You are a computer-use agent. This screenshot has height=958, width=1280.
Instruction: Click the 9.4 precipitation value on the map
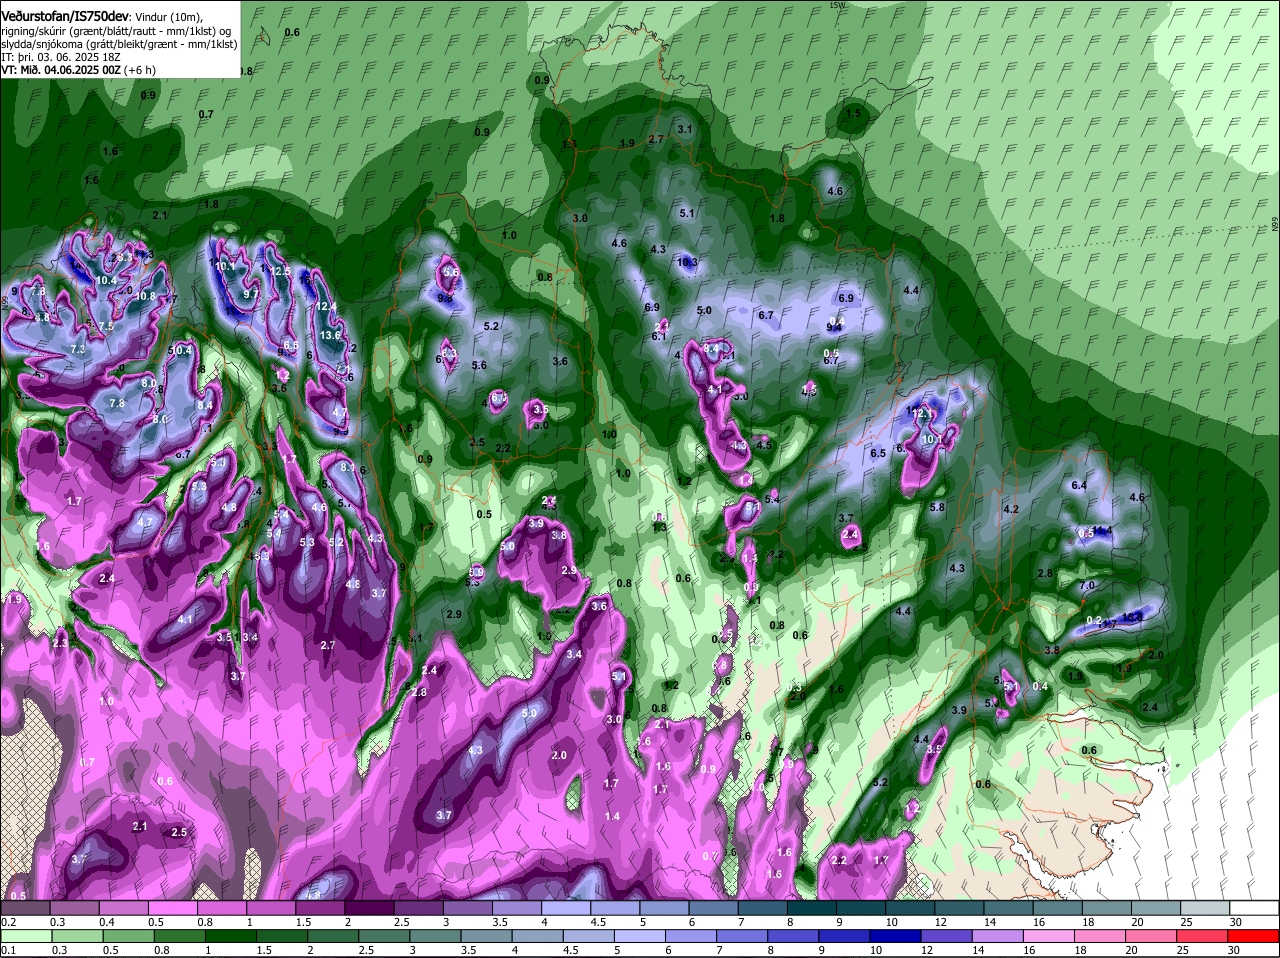pyautogui.click(x=834, y=327)
